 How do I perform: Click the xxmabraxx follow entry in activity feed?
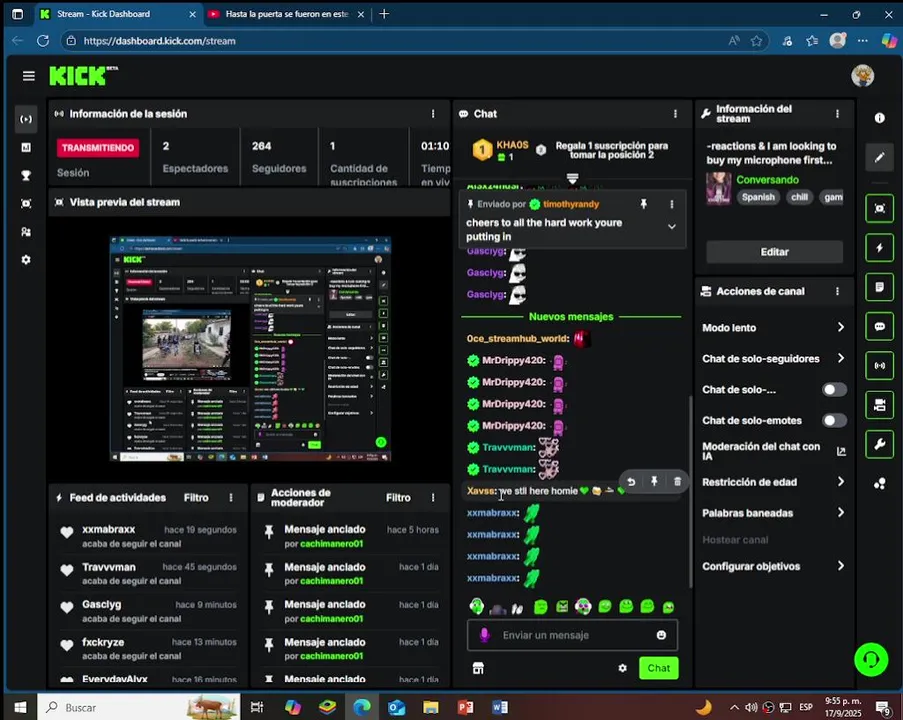point(148,536)
